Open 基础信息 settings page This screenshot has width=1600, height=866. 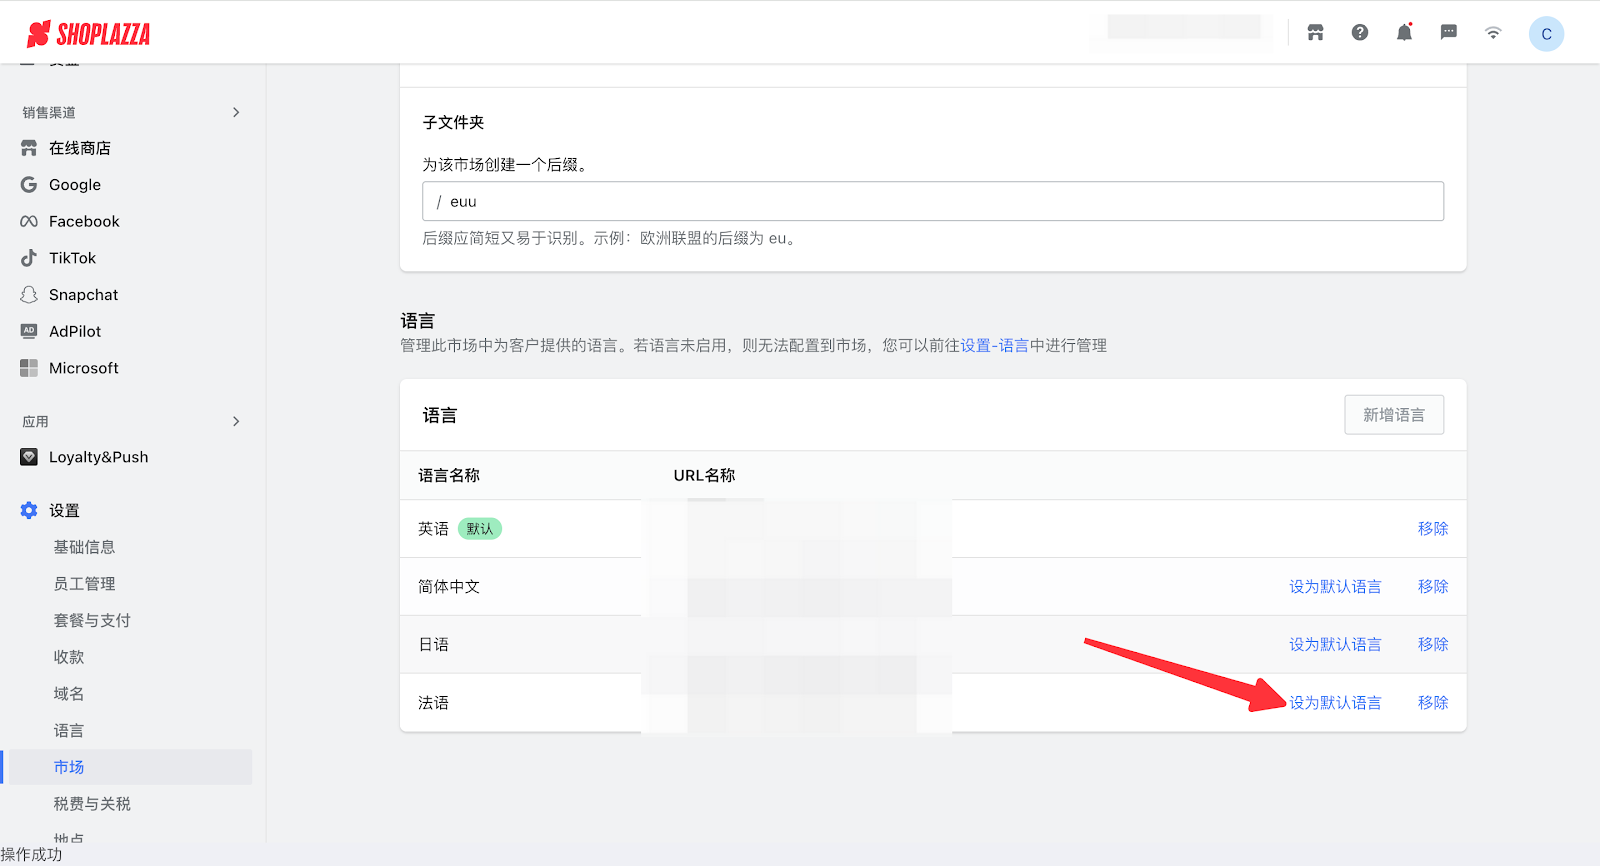click(84, 547)
